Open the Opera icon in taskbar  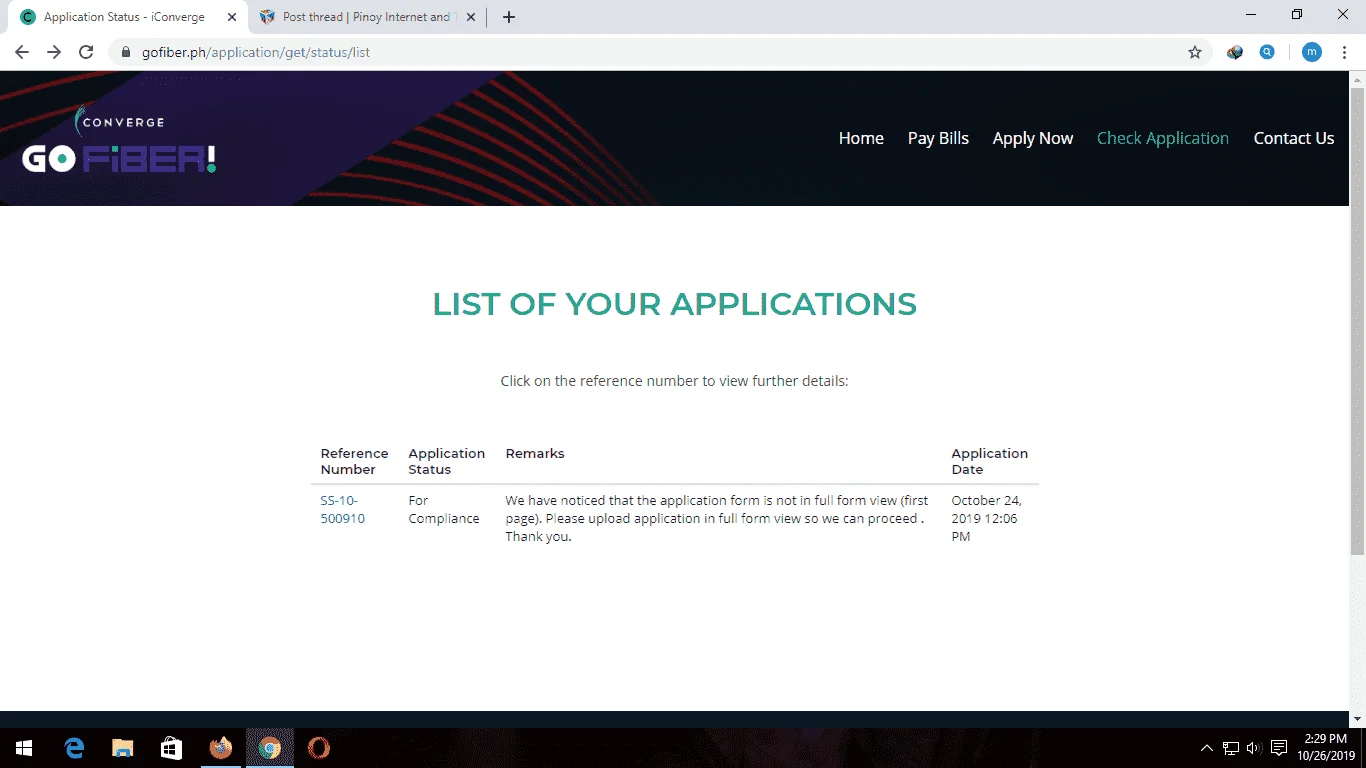(x=318, y=748)
